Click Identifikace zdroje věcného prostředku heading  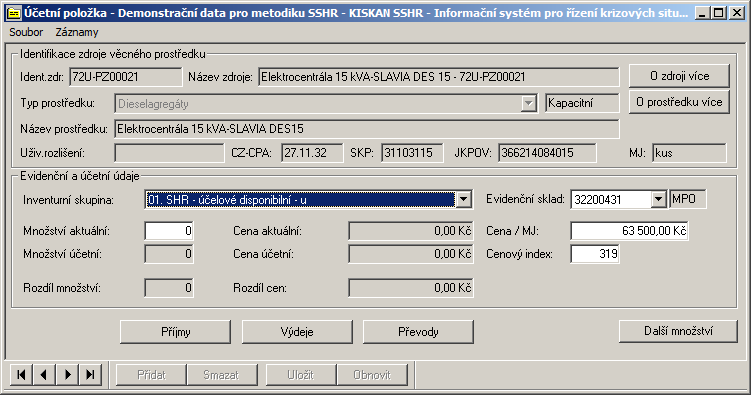[x=113, y=54]
